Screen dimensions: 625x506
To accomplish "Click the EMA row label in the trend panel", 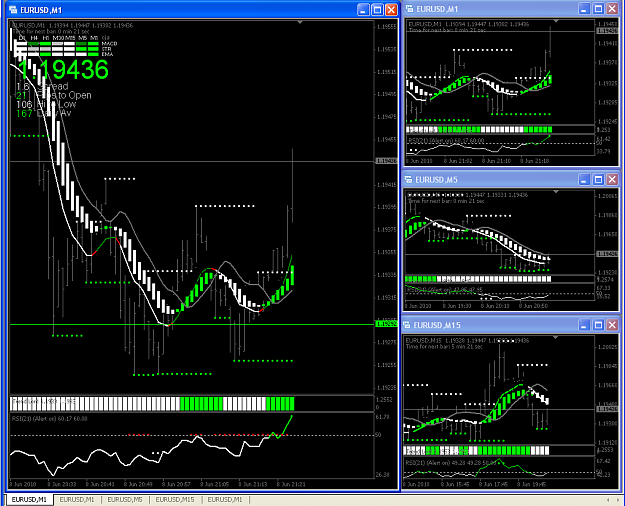I will [x=107, y=54].
